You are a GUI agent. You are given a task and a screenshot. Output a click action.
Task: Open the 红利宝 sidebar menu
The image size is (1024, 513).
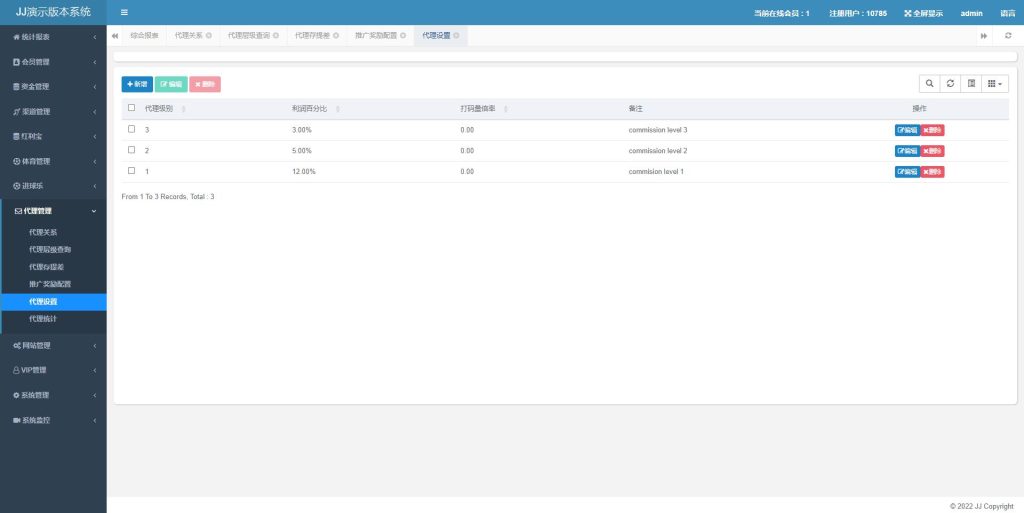(x=53, y=136)
